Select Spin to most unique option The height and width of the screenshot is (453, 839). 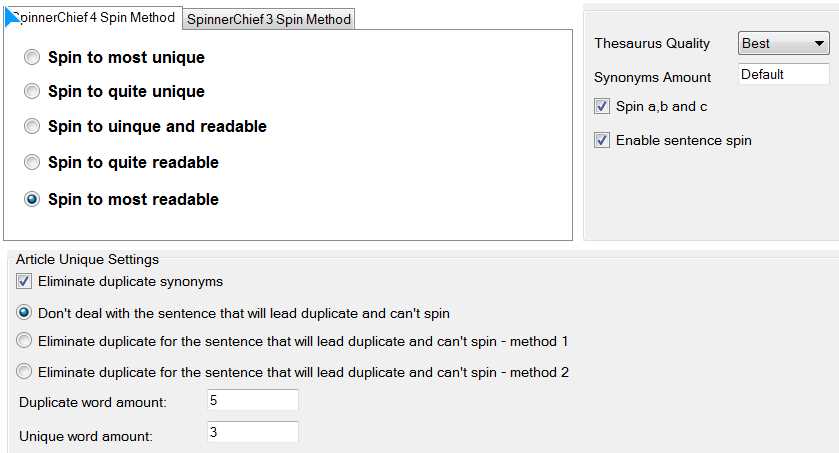[x=32, y=58]
